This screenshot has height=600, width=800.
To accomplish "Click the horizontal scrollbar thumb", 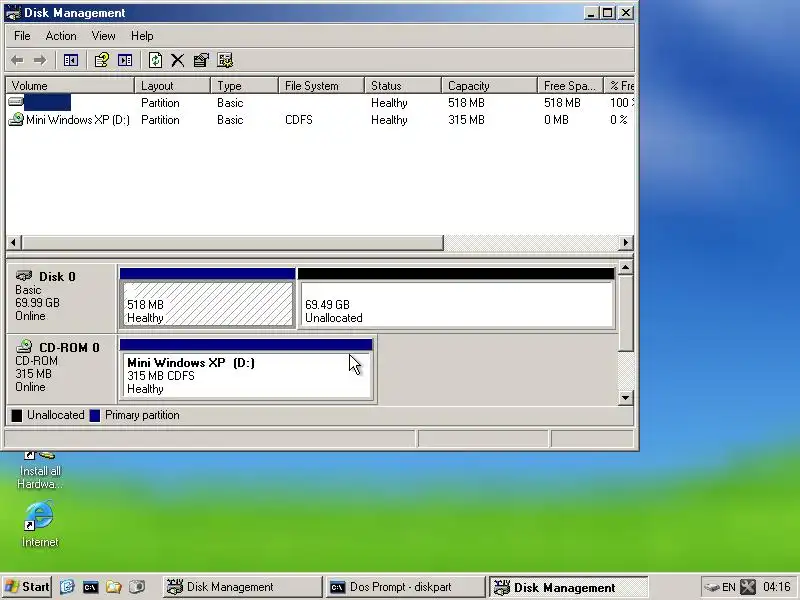I will pyautogui.click(x=233, y=242).
